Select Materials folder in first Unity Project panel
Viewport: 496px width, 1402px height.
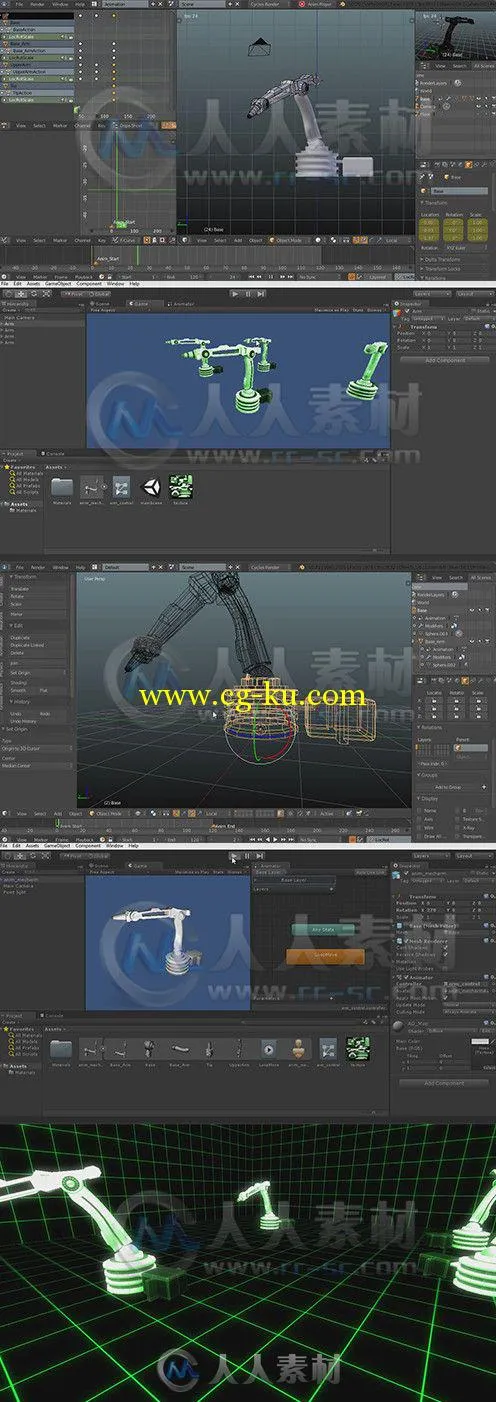(61, 487)
